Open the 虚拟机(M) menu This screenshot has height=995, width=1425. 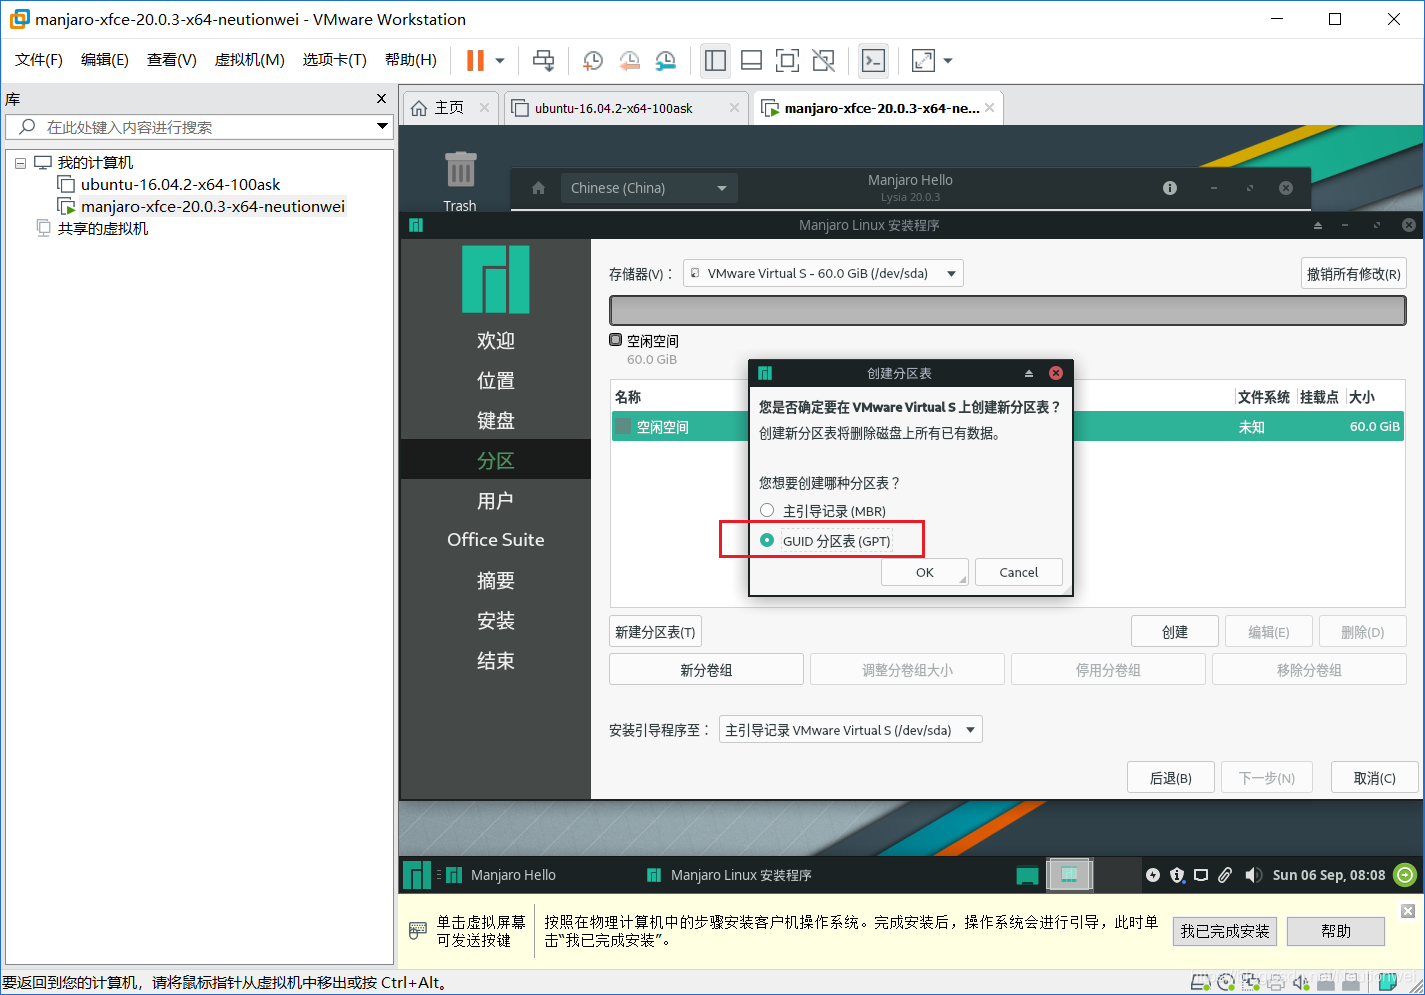[x=250, y=60]
